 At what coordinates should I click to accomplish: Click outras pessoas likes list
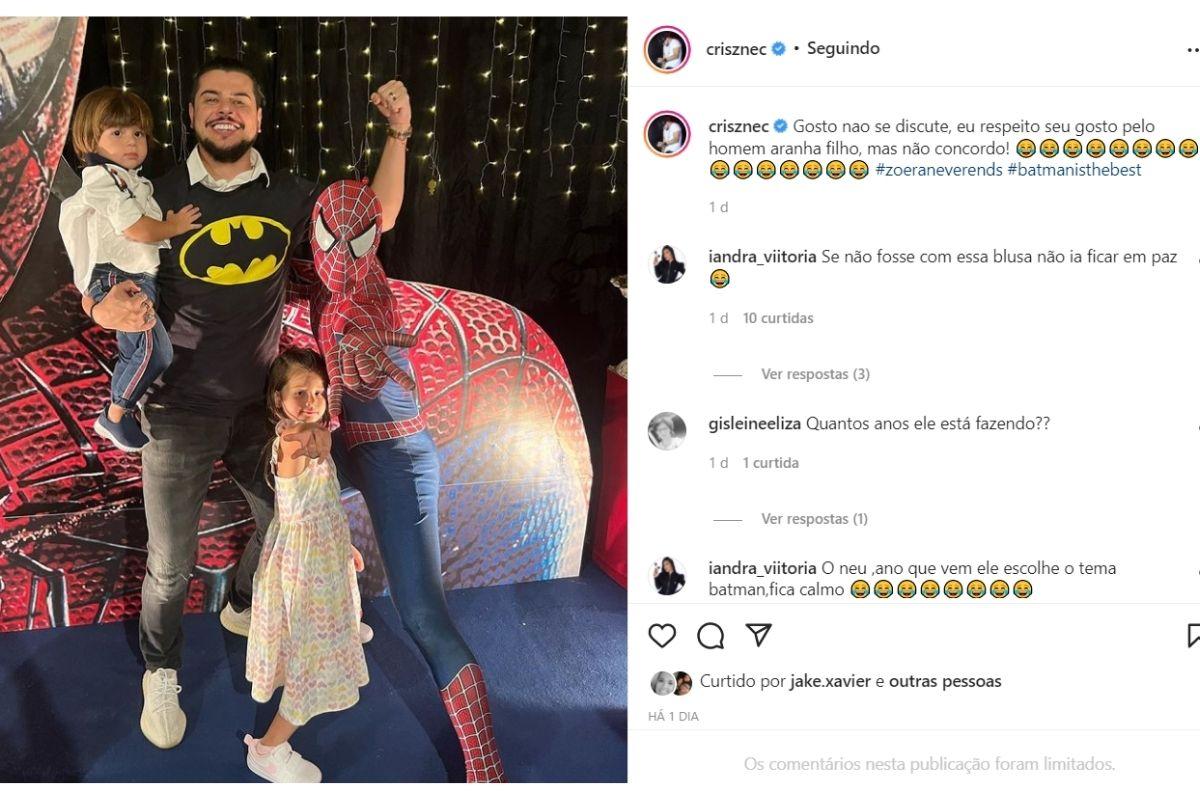(x=945, y=681)
